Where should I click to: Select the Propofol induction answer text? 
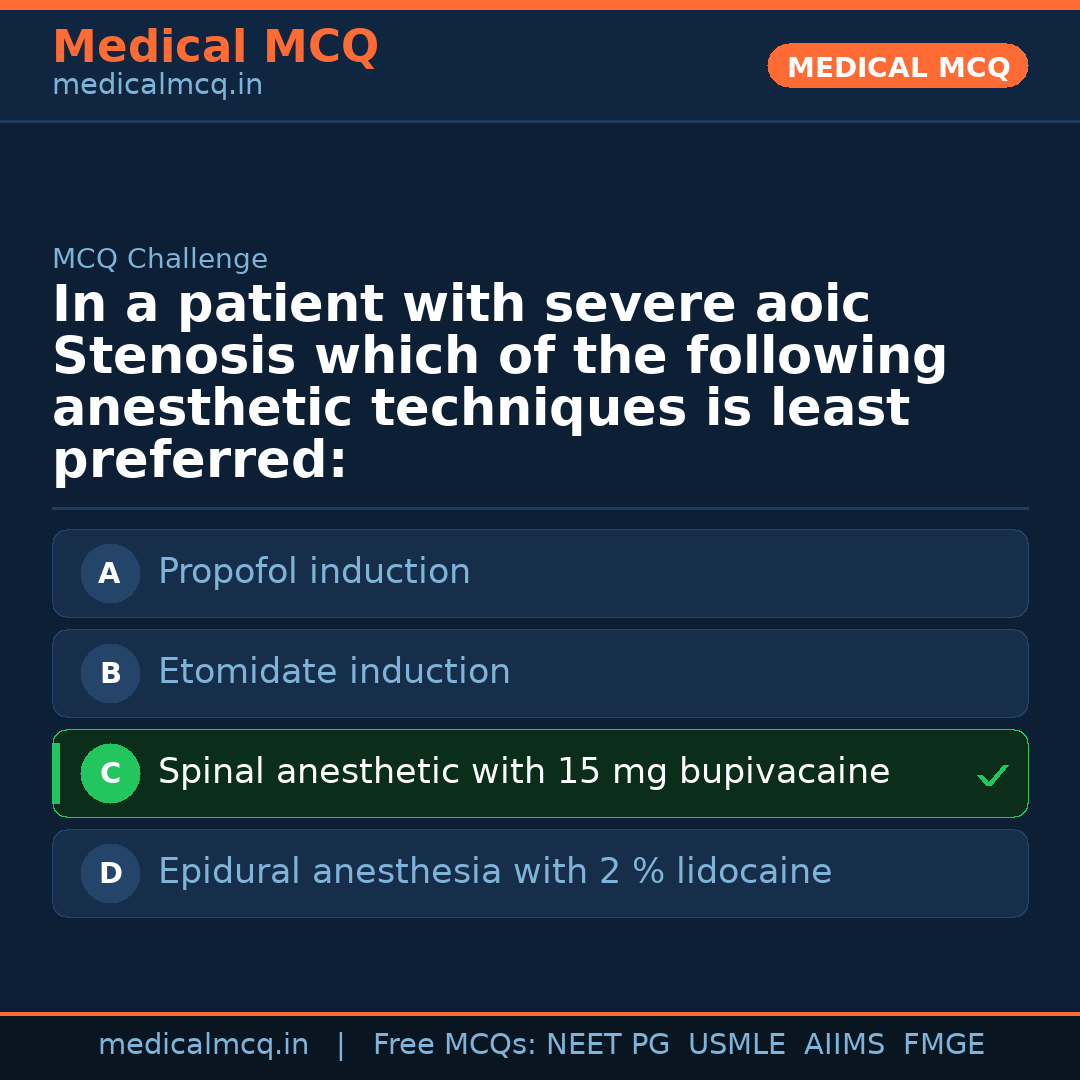tap(314, 572)
